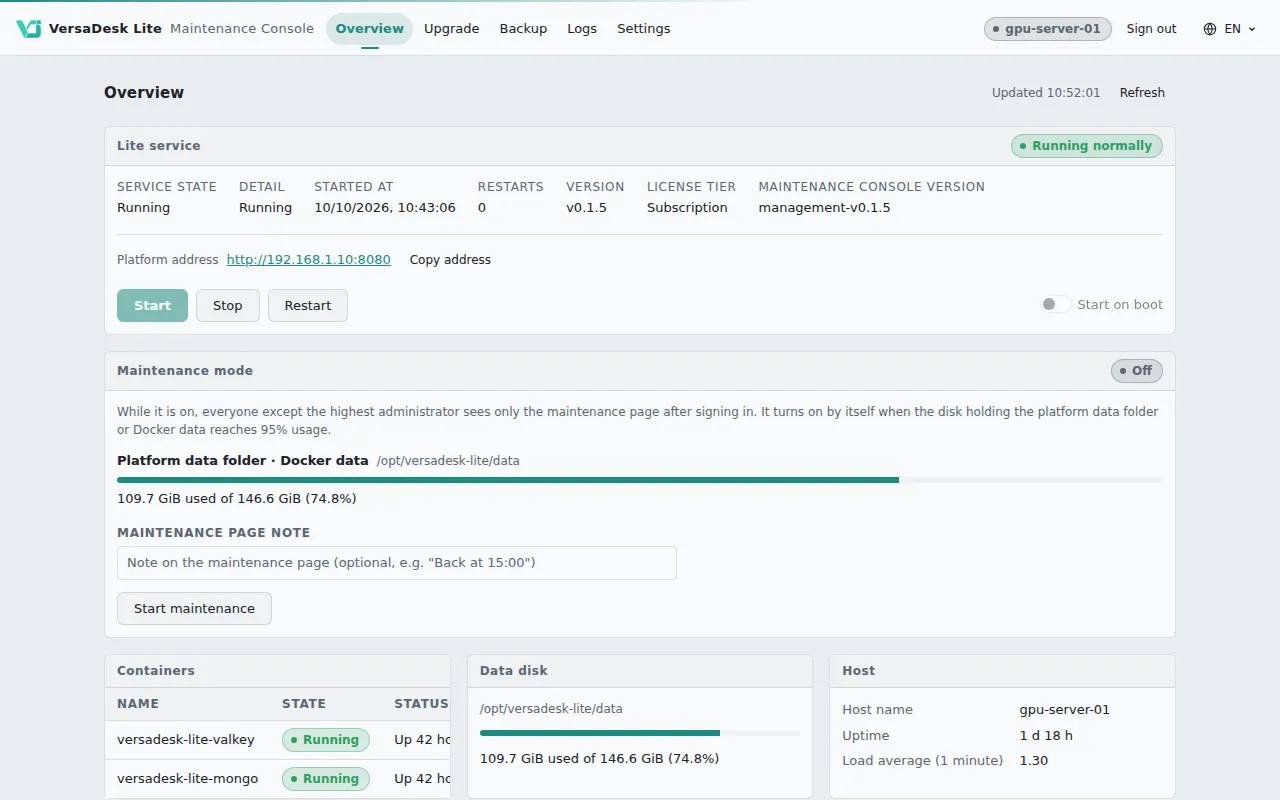This screenshot has width=1280, height=800.
Task: Restart the Lite service
Action: tap(308, 306)
